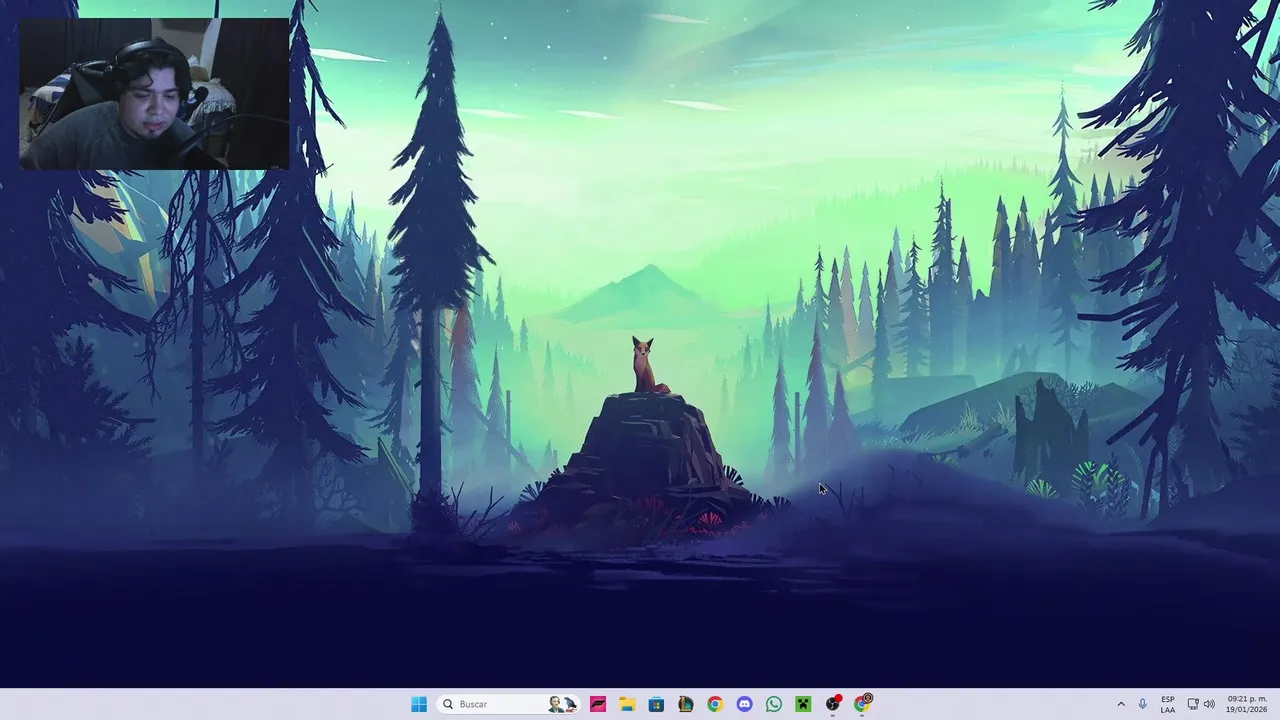This screenshot has height=720, width=1280.
Task: Show hidden system tray icons
Action: [x=1121, y=704]
